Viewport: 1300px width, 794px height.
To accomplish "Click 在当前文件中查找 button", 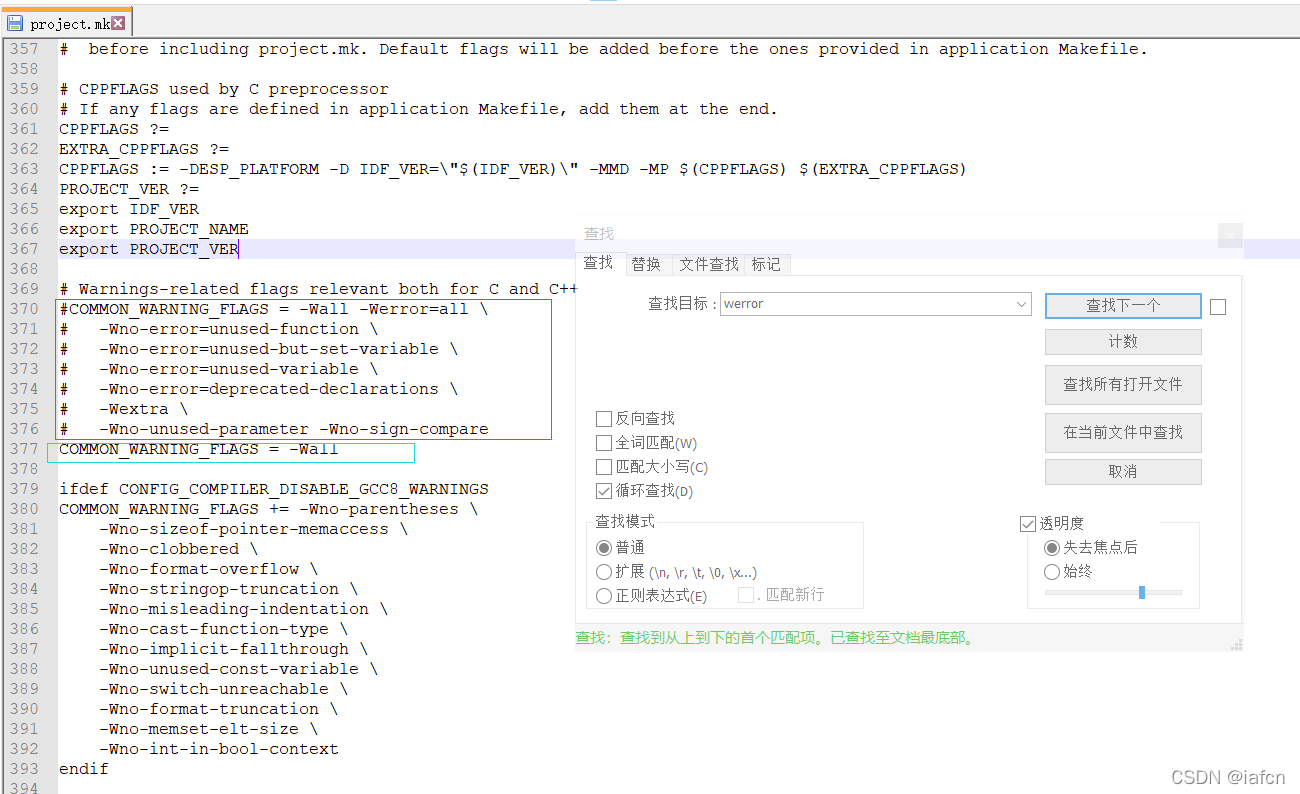I will coord(1123,433).
